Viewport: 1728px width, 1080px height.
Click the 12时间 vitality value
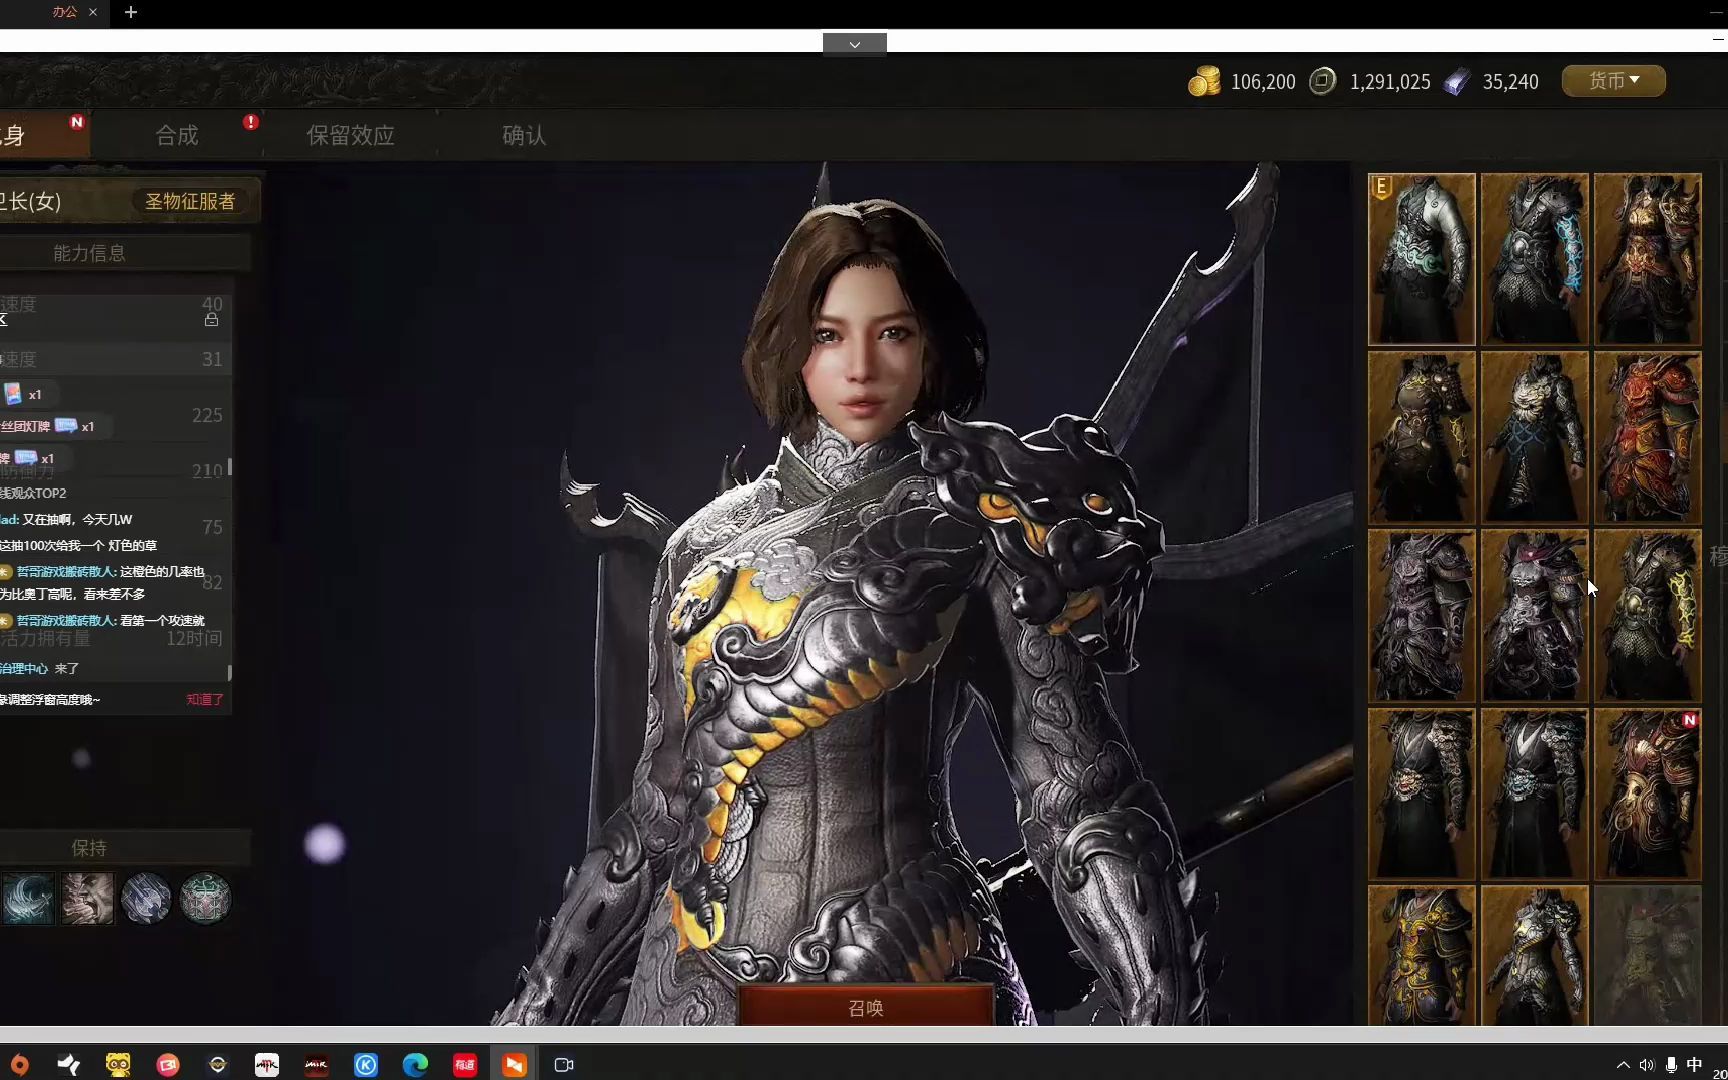194,638
